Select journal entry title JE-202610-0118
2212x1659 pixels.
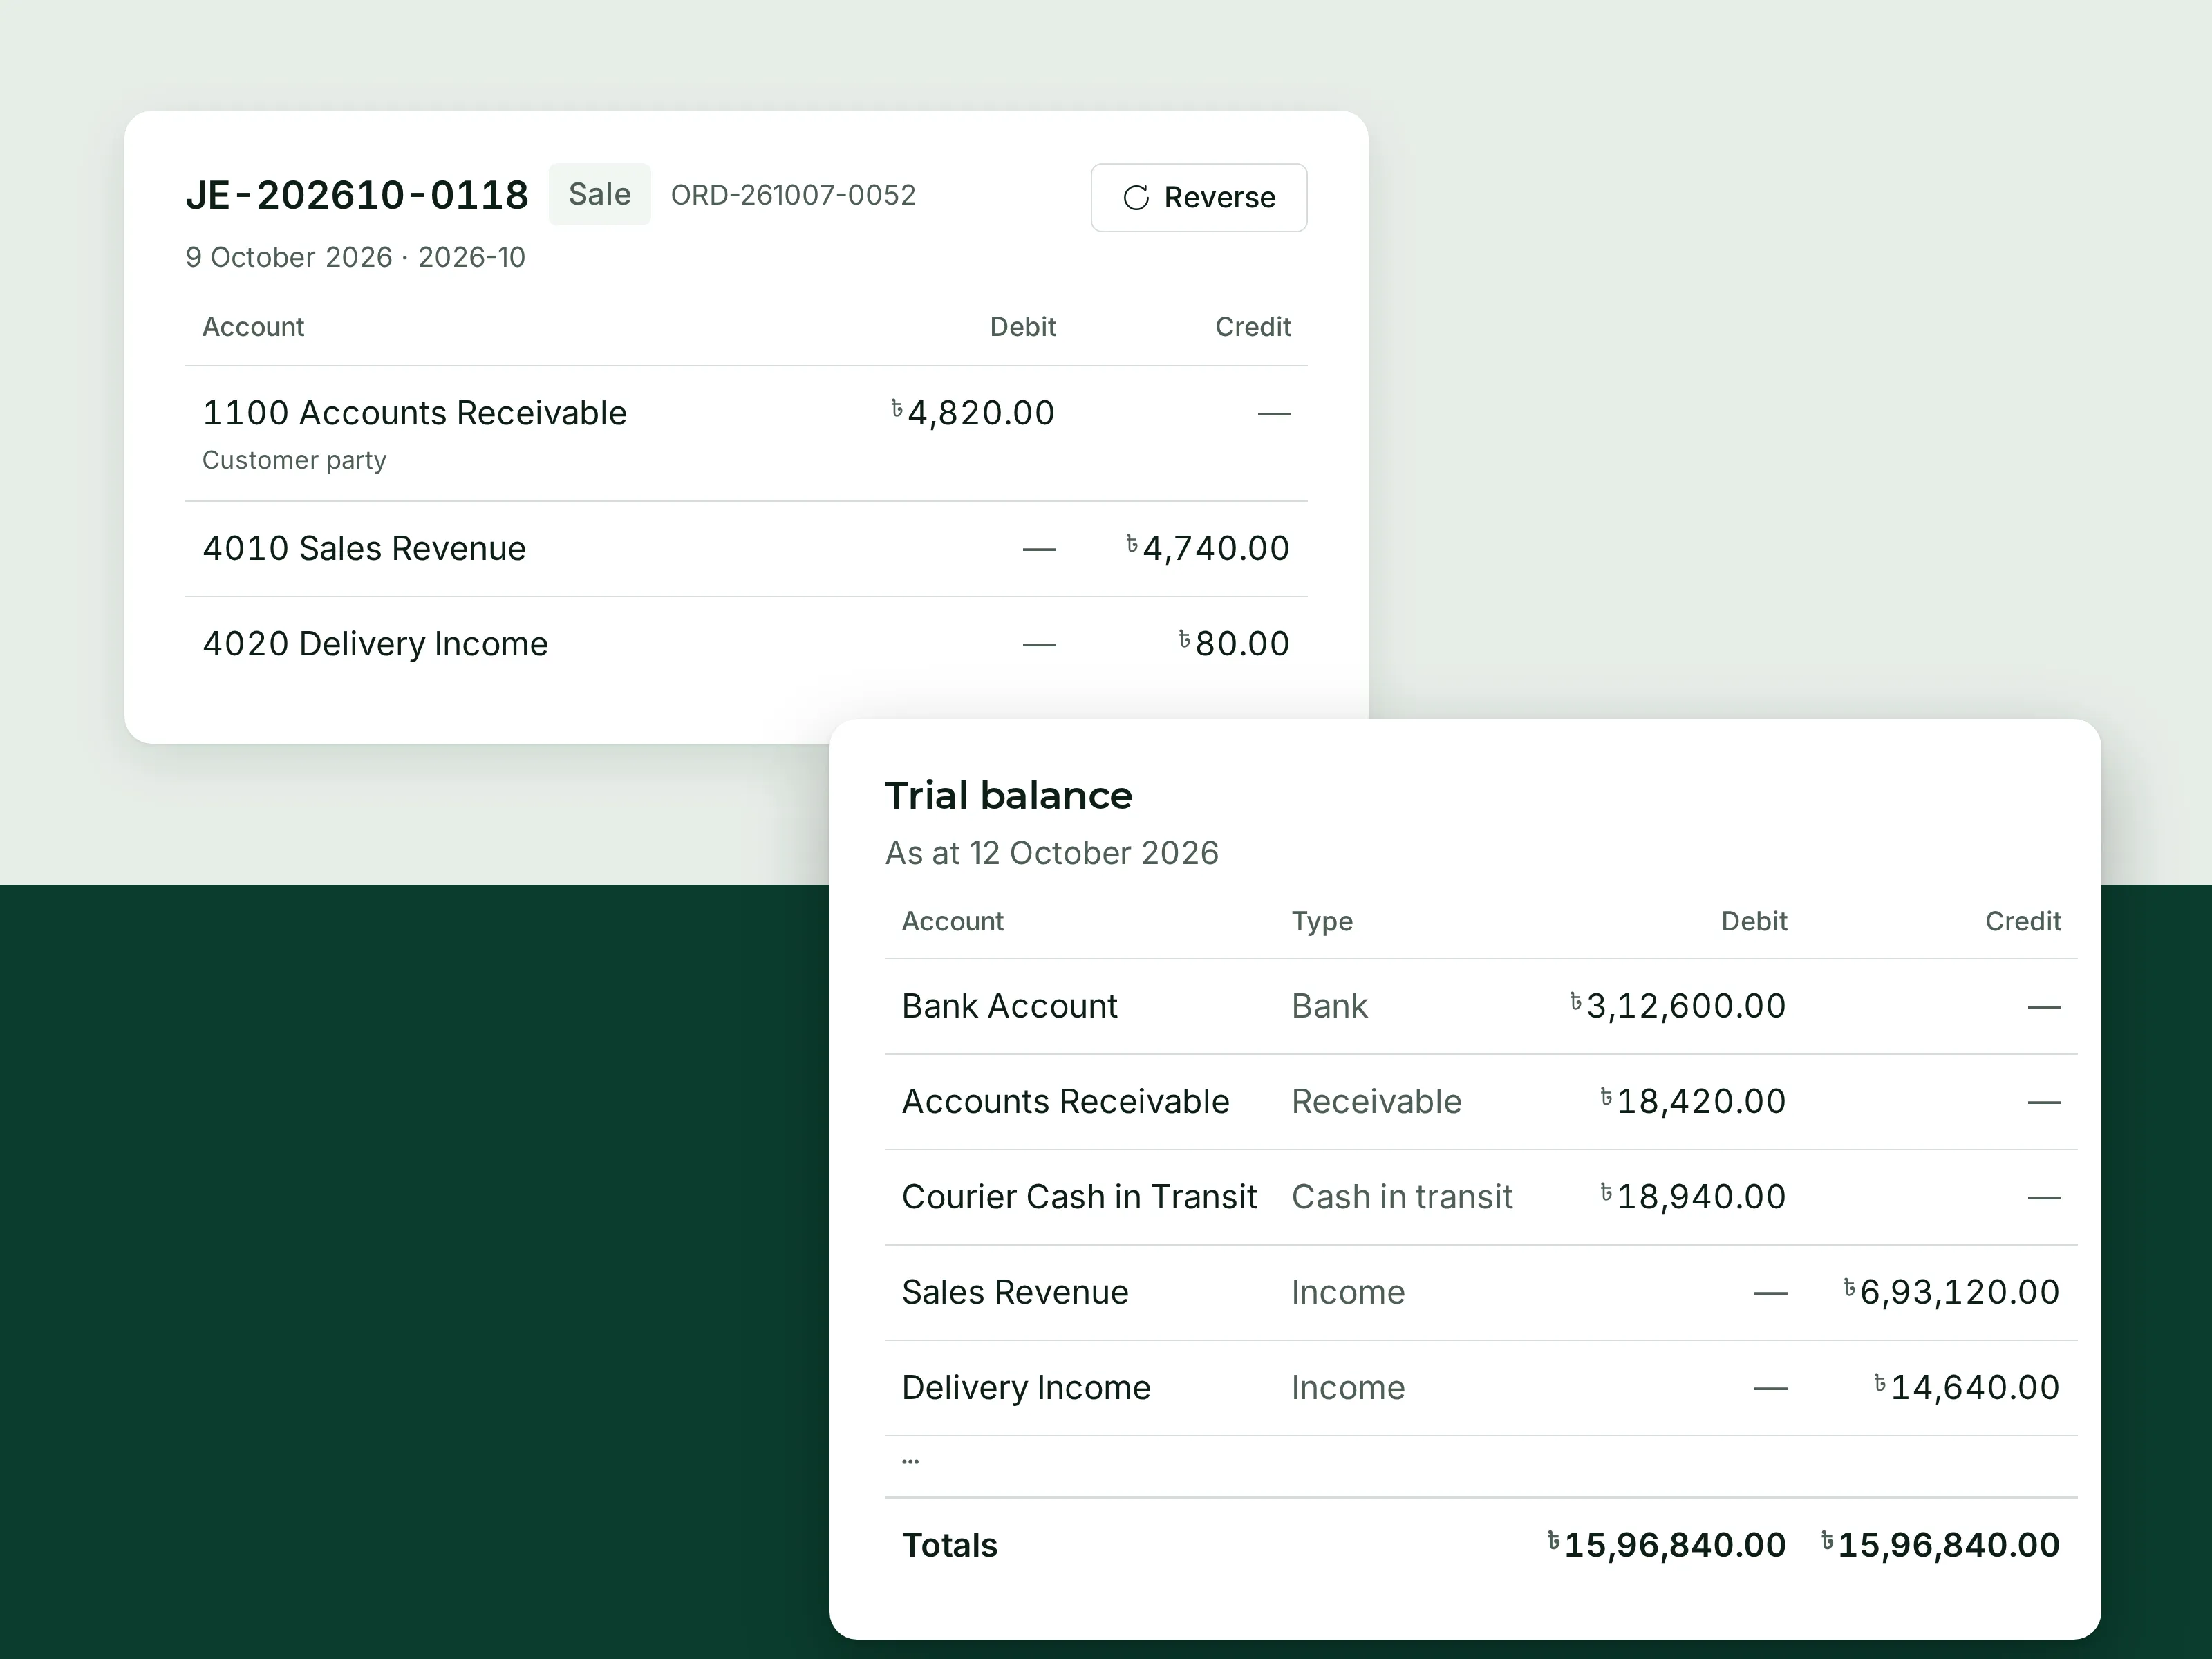point(357,195)
